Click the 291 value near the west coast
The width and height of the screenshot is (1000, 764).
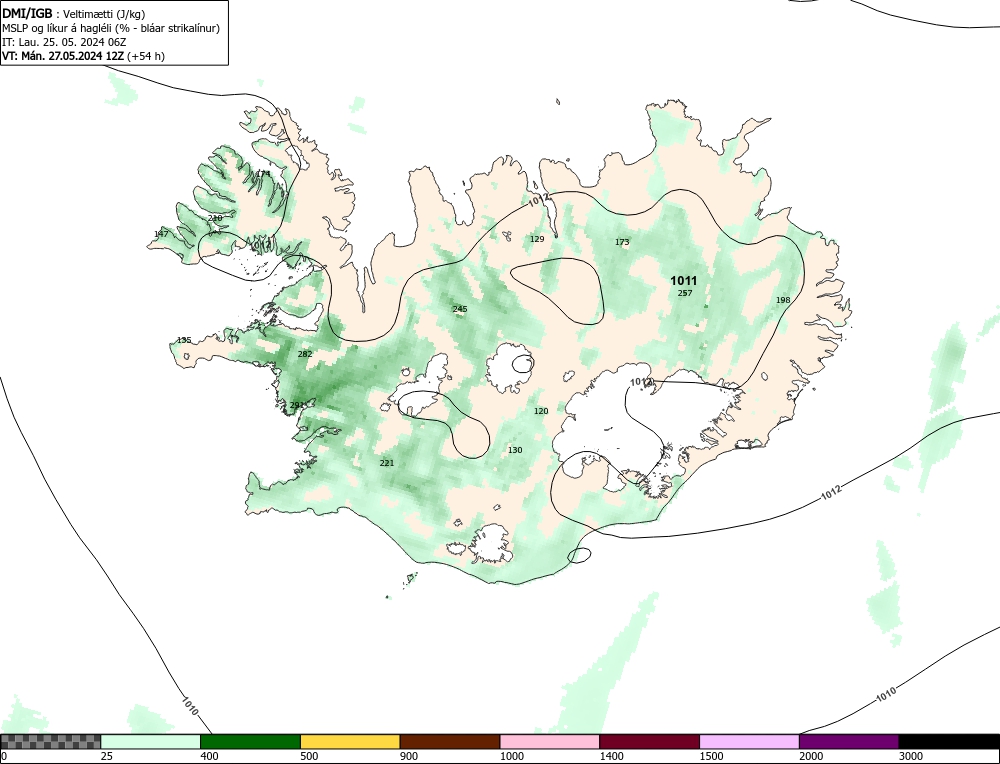pos(297,405)
